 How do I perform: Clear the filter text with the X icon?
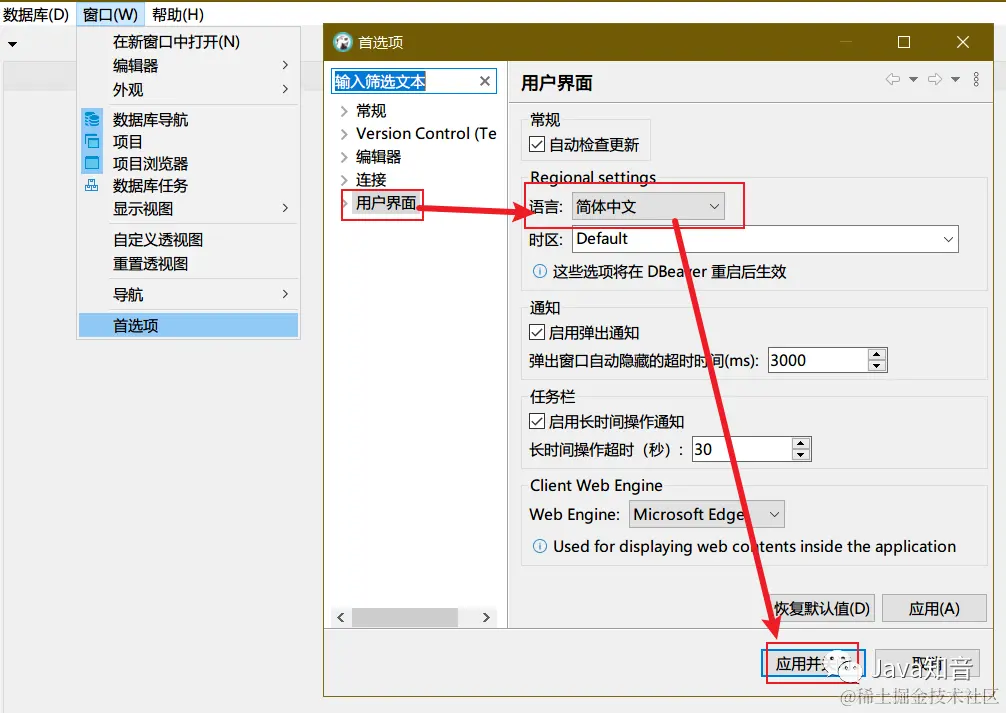(x=485, y=81)
